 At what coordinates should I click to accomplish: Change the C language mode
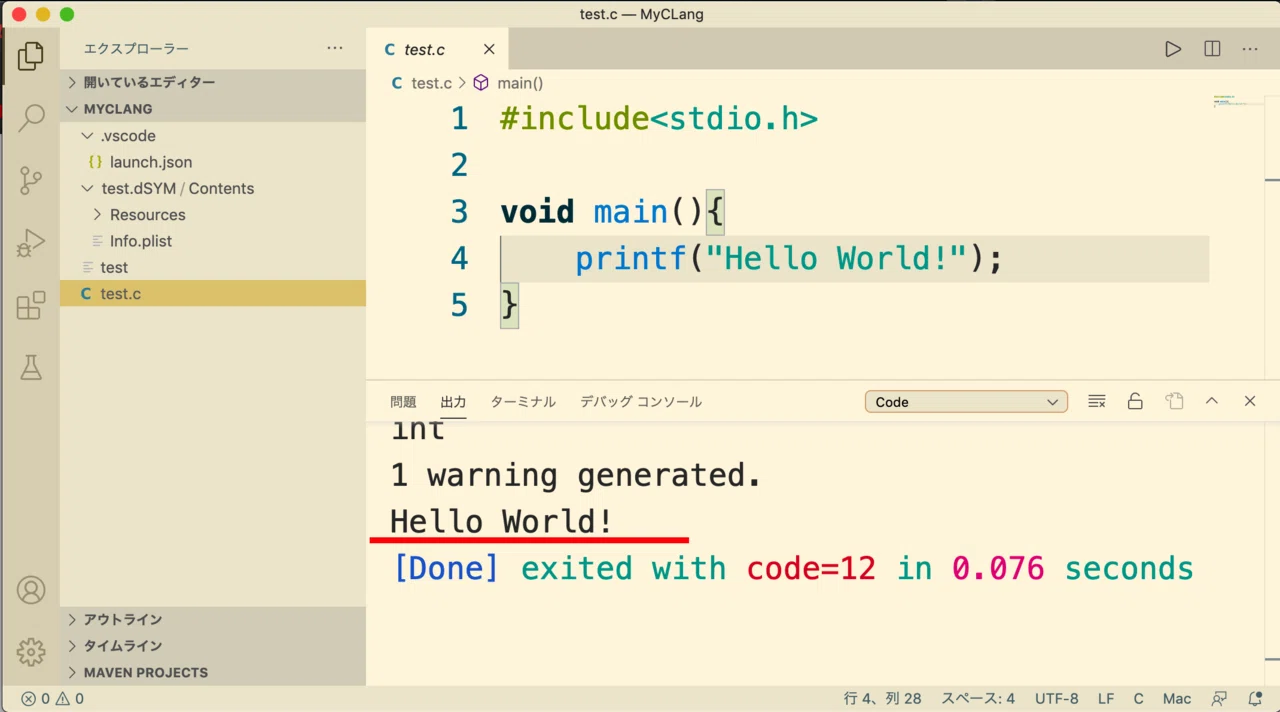(1138, 699)
